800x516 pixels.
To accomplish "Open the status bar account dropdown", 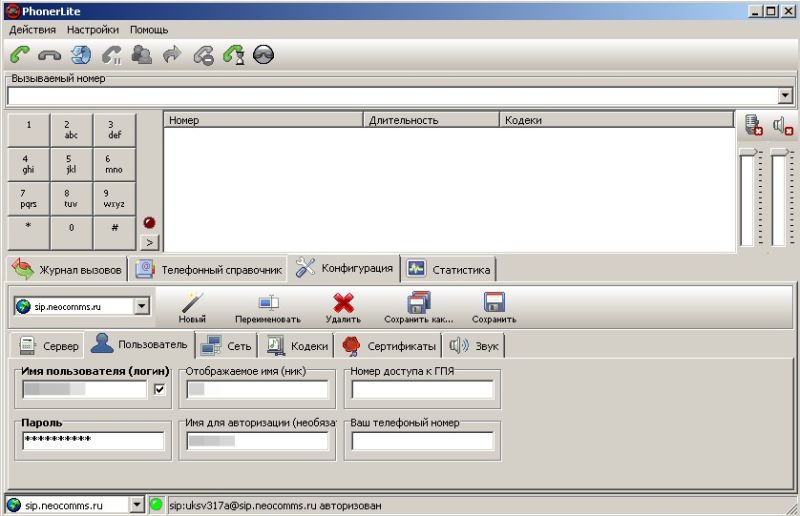I will [137, 505].
